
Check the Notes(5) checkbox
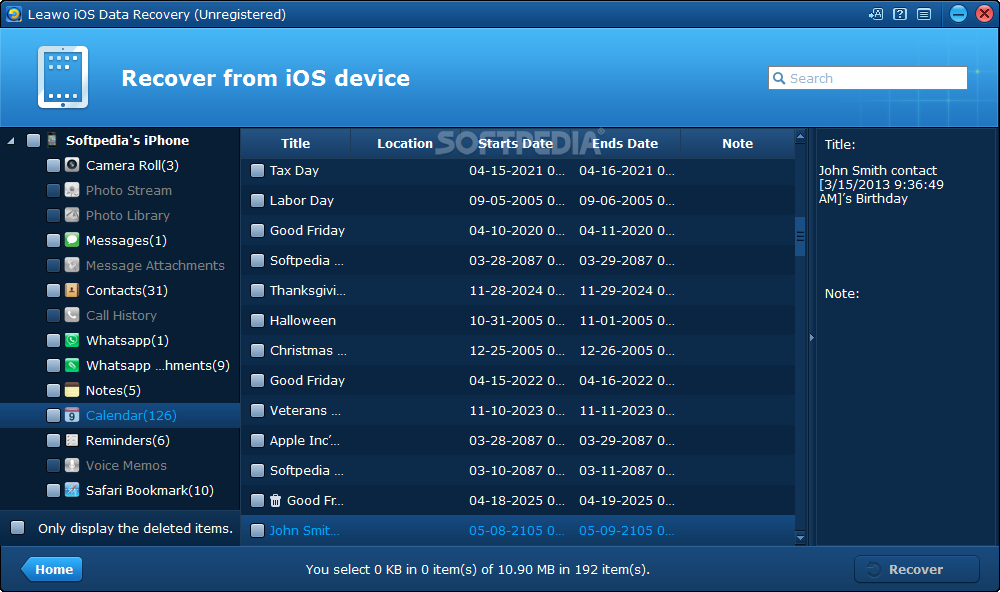click(x=54, y=390)
